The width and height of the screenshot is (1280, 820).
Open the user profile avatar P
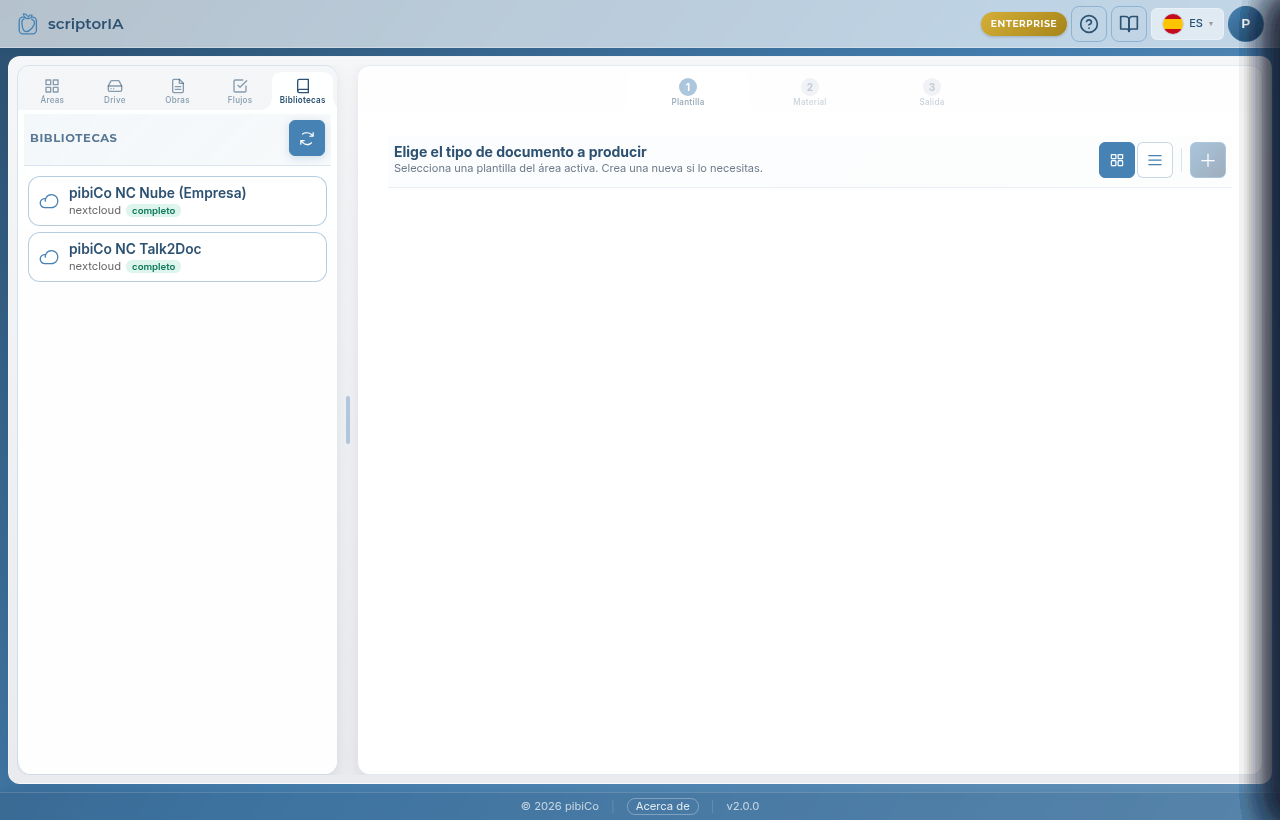(1246, 24)
